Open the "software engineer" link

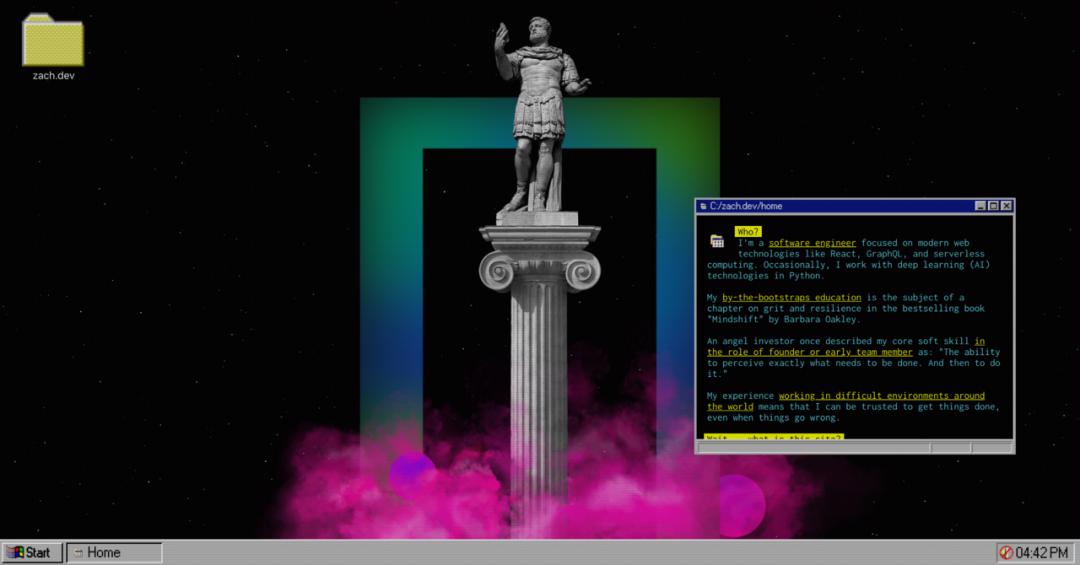click(812, 243)
